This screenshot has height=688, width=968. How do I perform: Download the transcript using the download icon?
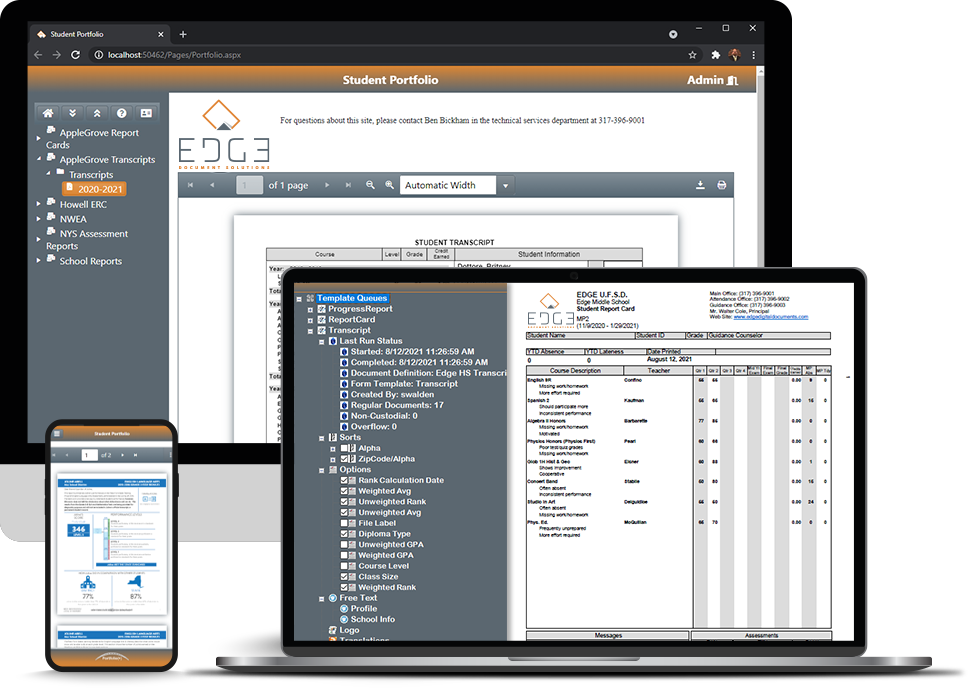coord(700,185)
